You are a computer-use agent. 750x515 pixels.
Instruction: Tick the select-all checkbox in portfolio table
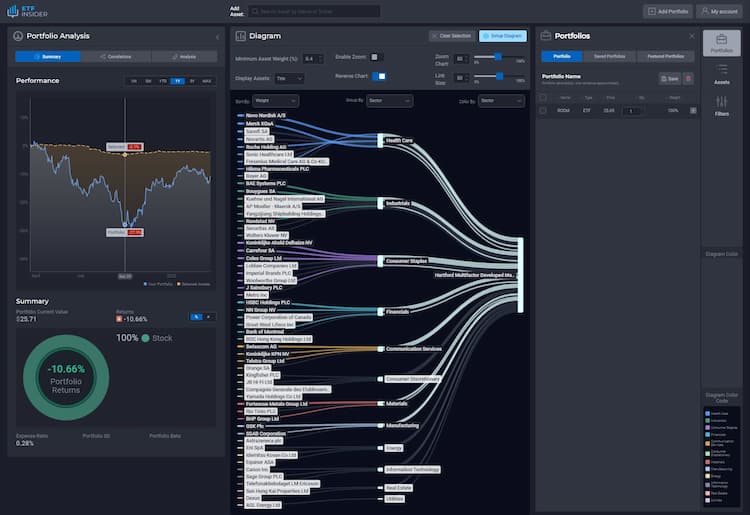coord(542,98)
